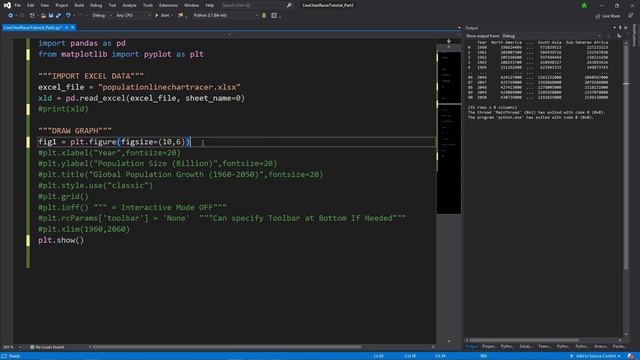
Task: Open Output panel window position dropdown arrow
Action: pyautogui.click(x=614, y=28)
